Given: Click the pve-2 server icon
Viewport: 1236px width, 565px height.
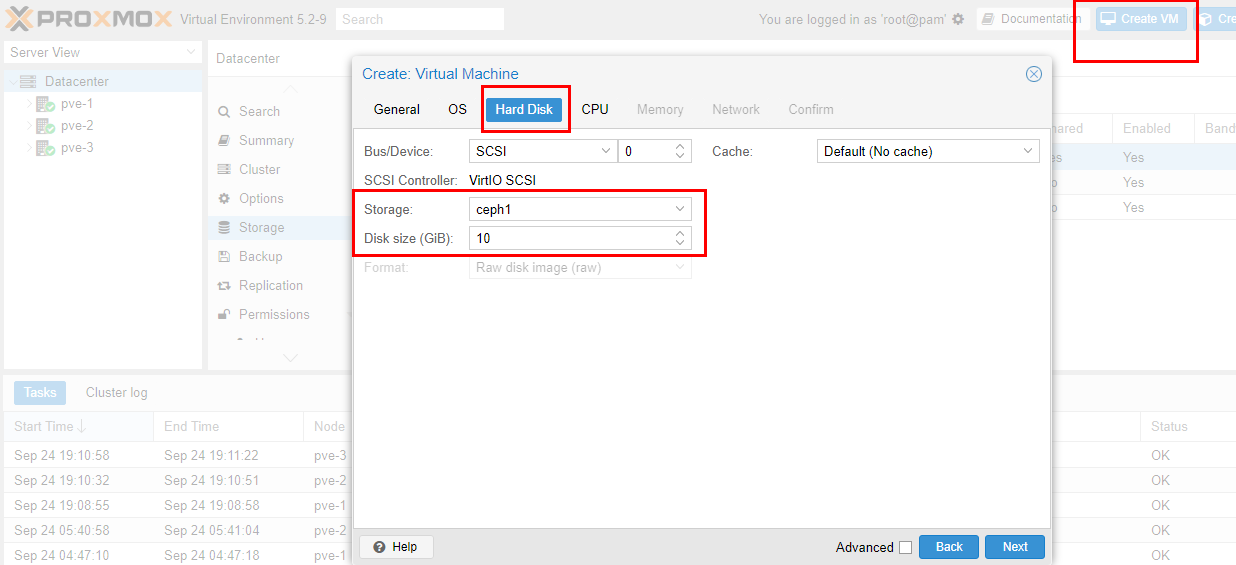Looking at the screenshot, I should 45,126.
